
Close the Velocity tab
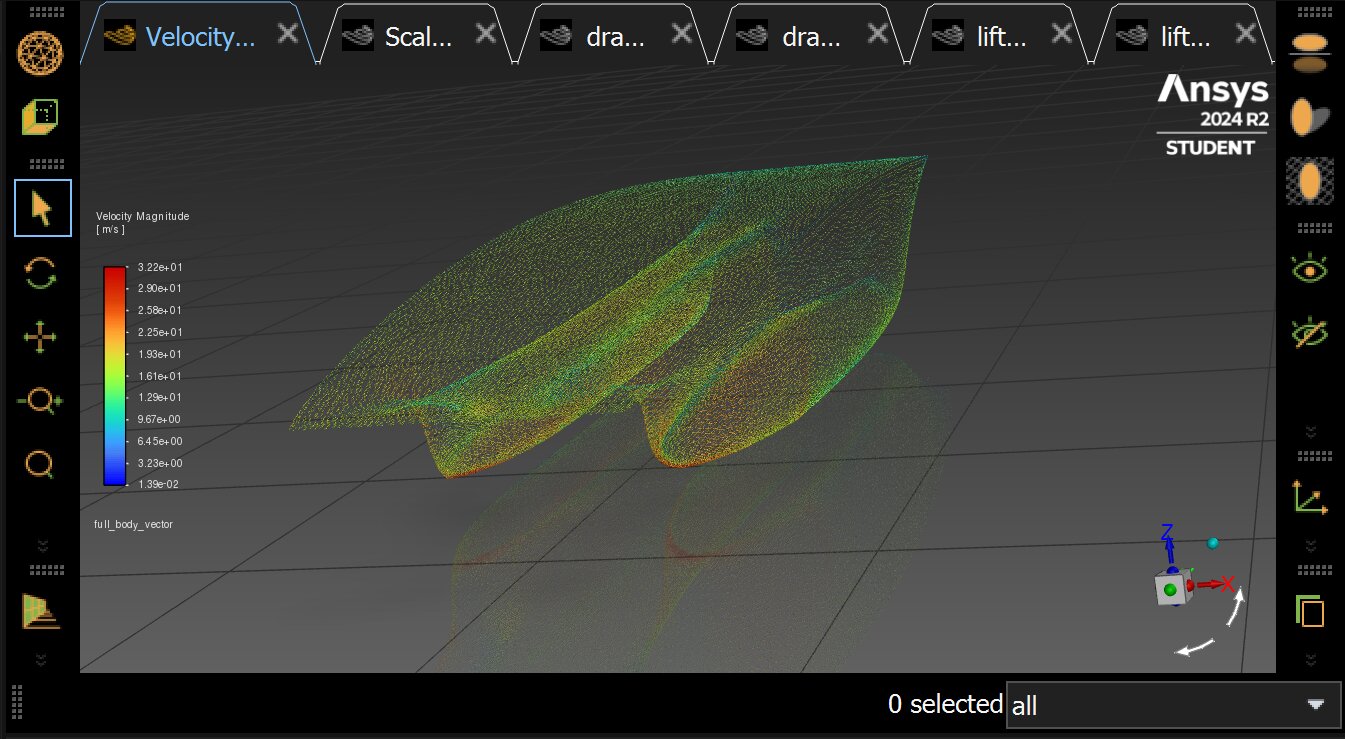click(x=288, y=33)
